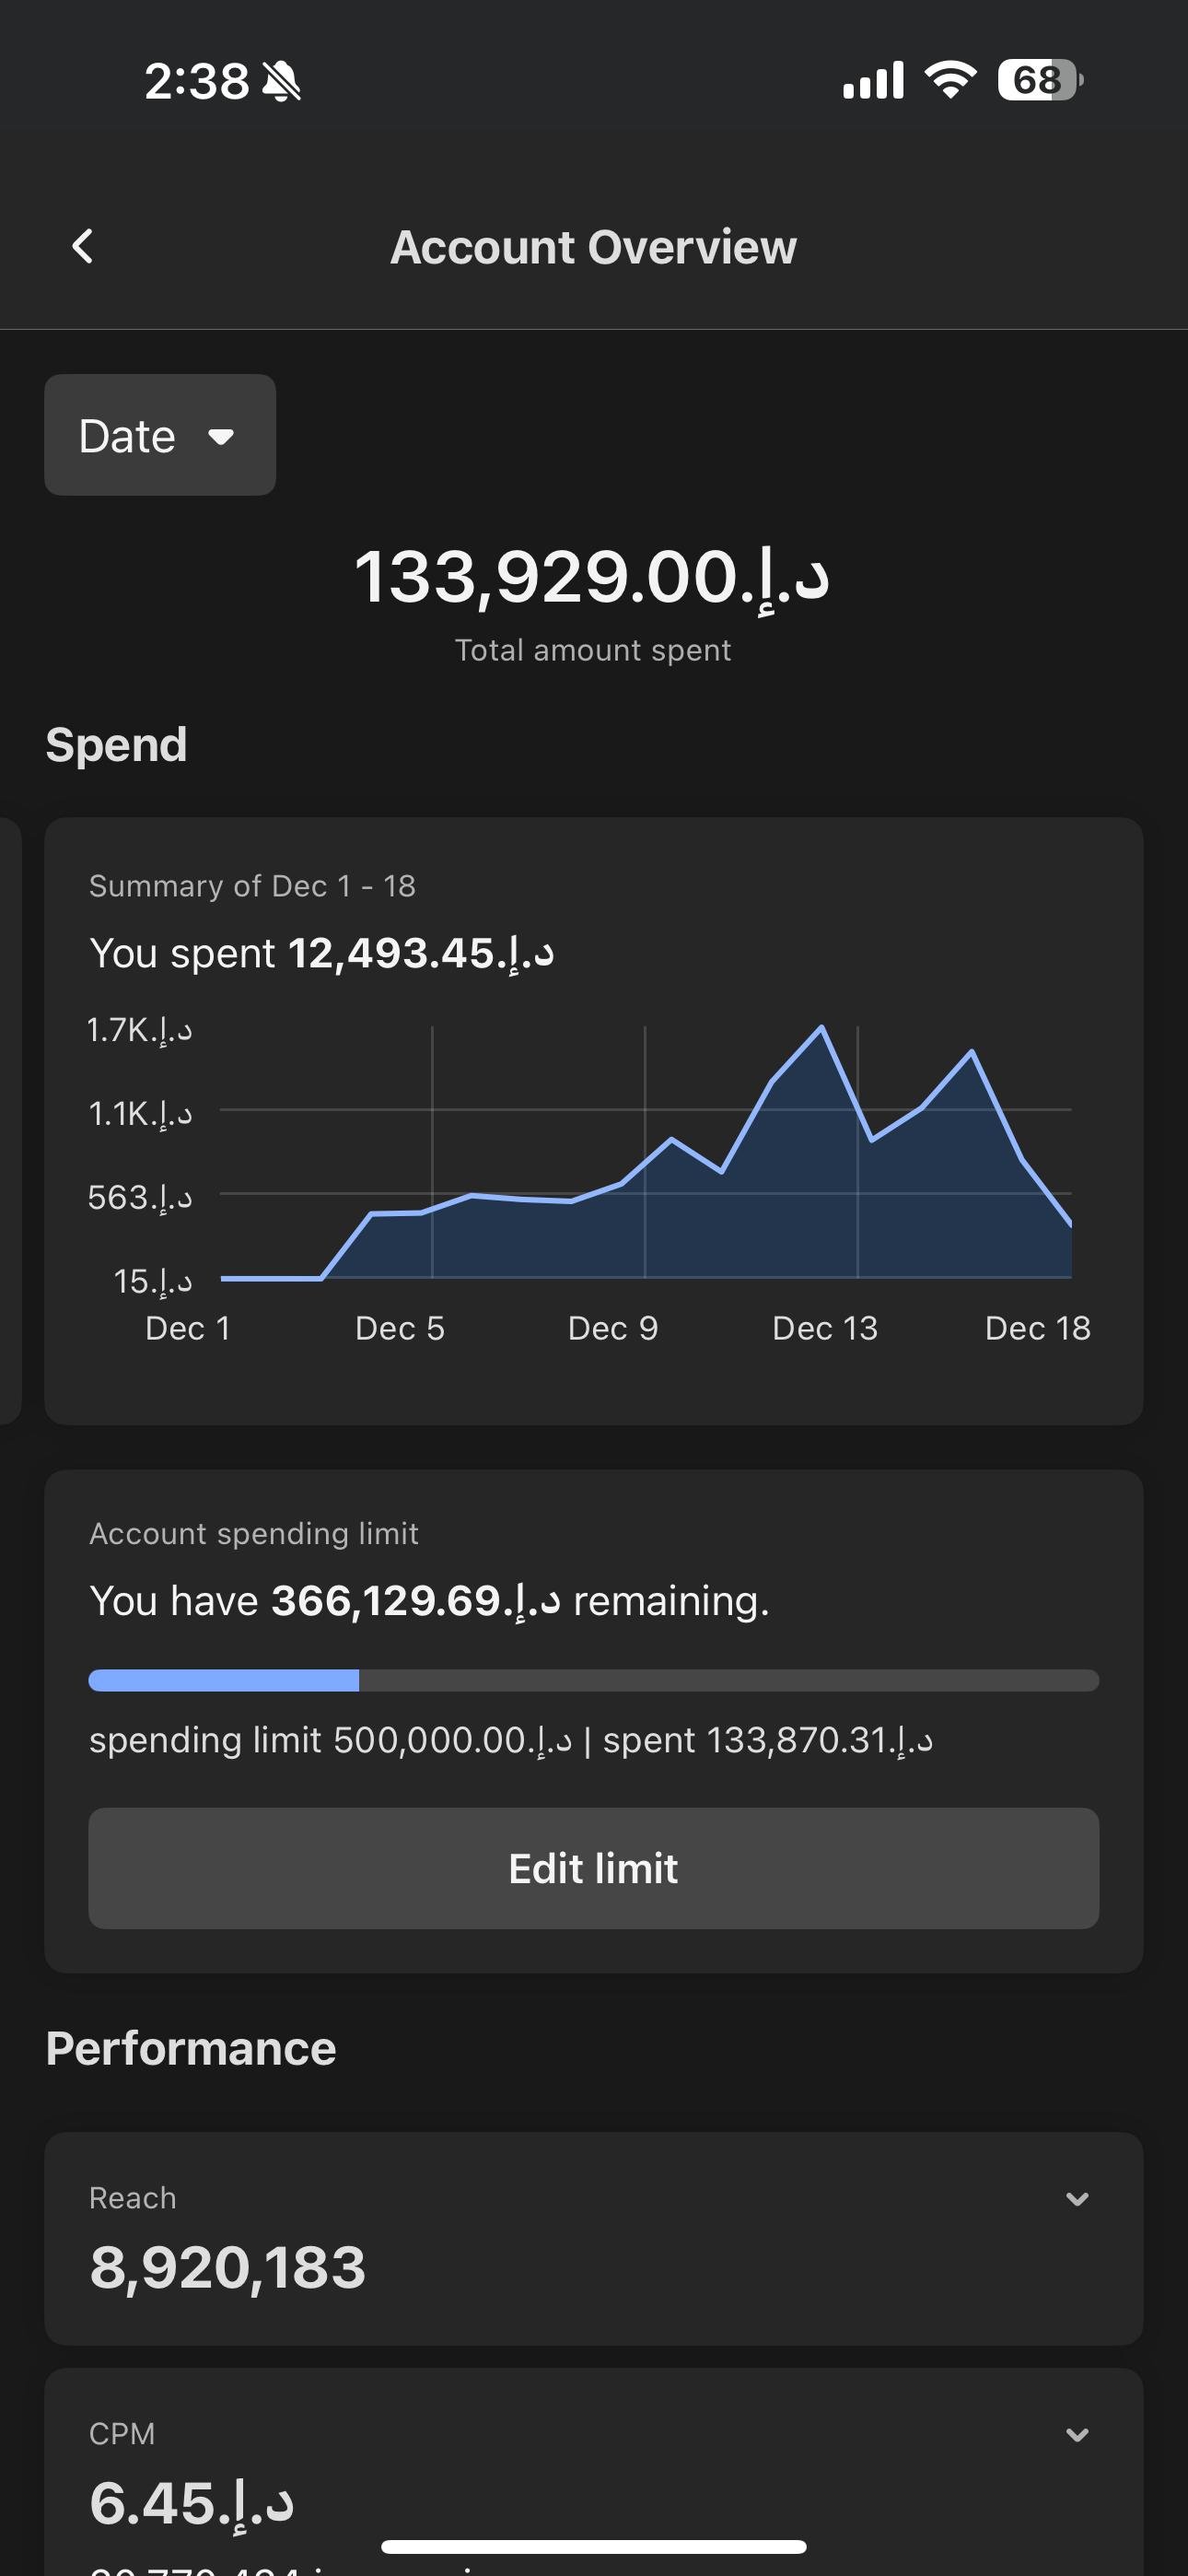Select the Dec 18 chart label
Viewport: 1188px width, 2576px height.
[1037, 1328]
